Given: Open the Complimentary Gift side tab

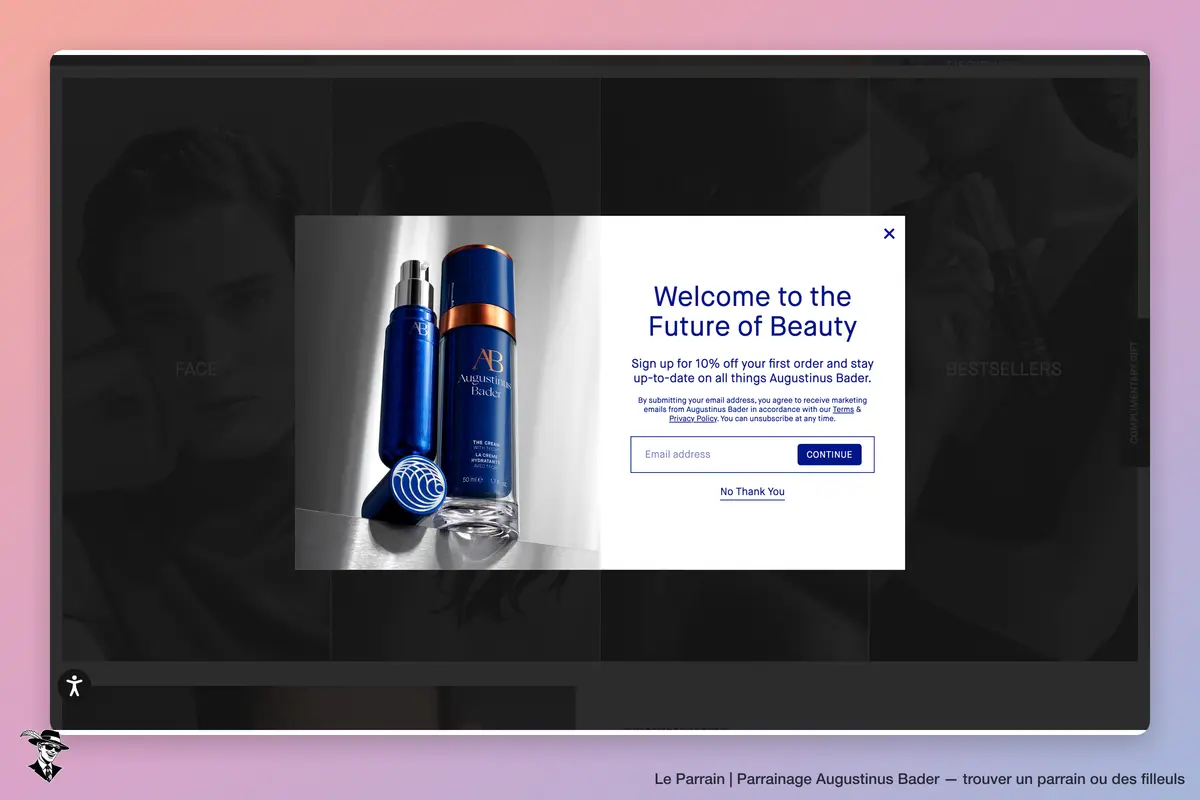Looking at the screenshot, I should coord(1134,392).
